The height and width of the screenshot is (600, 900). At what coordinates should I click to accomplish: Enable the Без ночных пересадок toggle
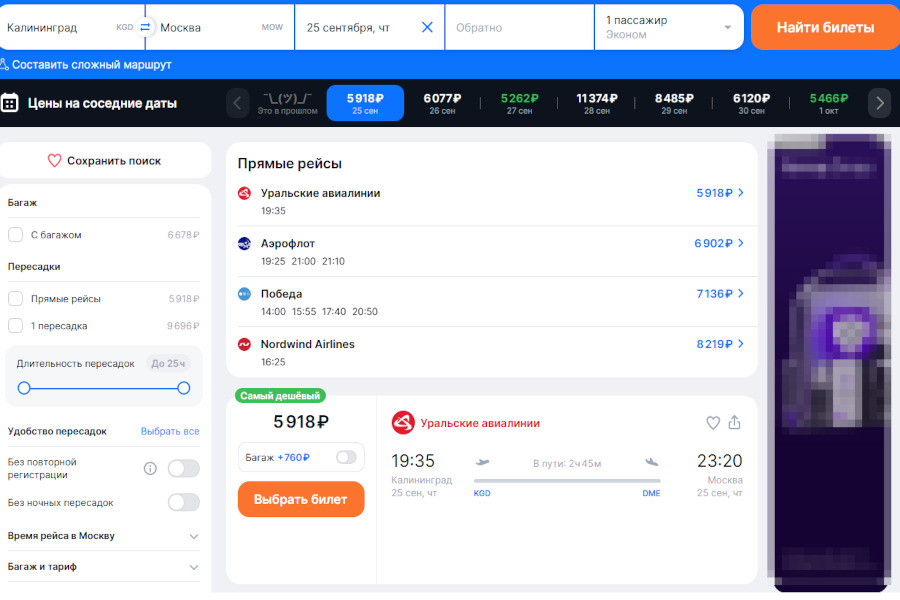click(x=183, y=502)
